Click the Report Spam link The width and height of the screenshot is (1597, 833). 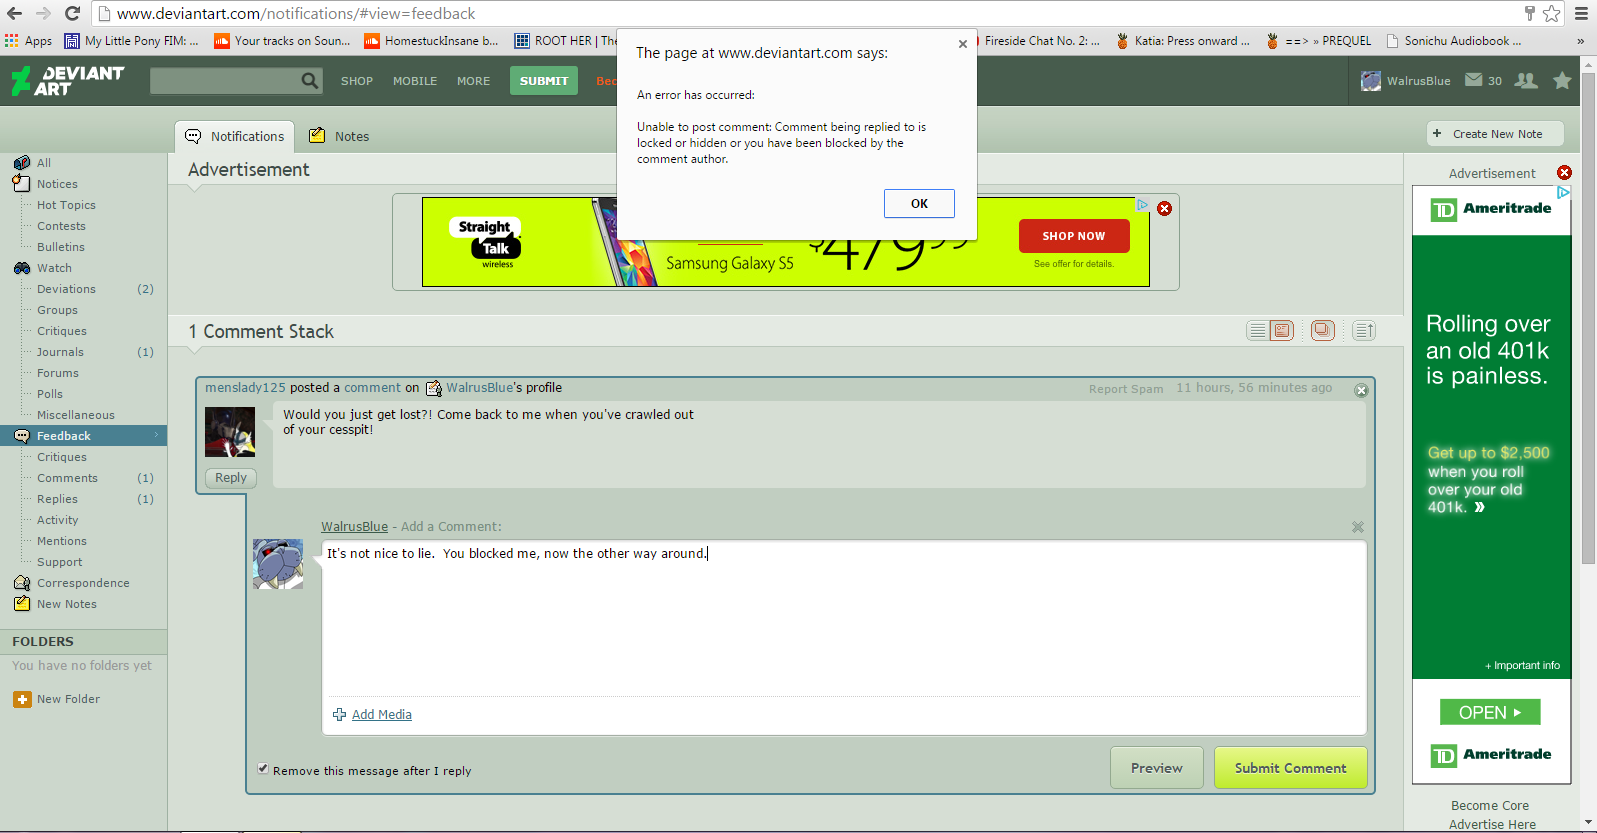[x=1126, y=389]
